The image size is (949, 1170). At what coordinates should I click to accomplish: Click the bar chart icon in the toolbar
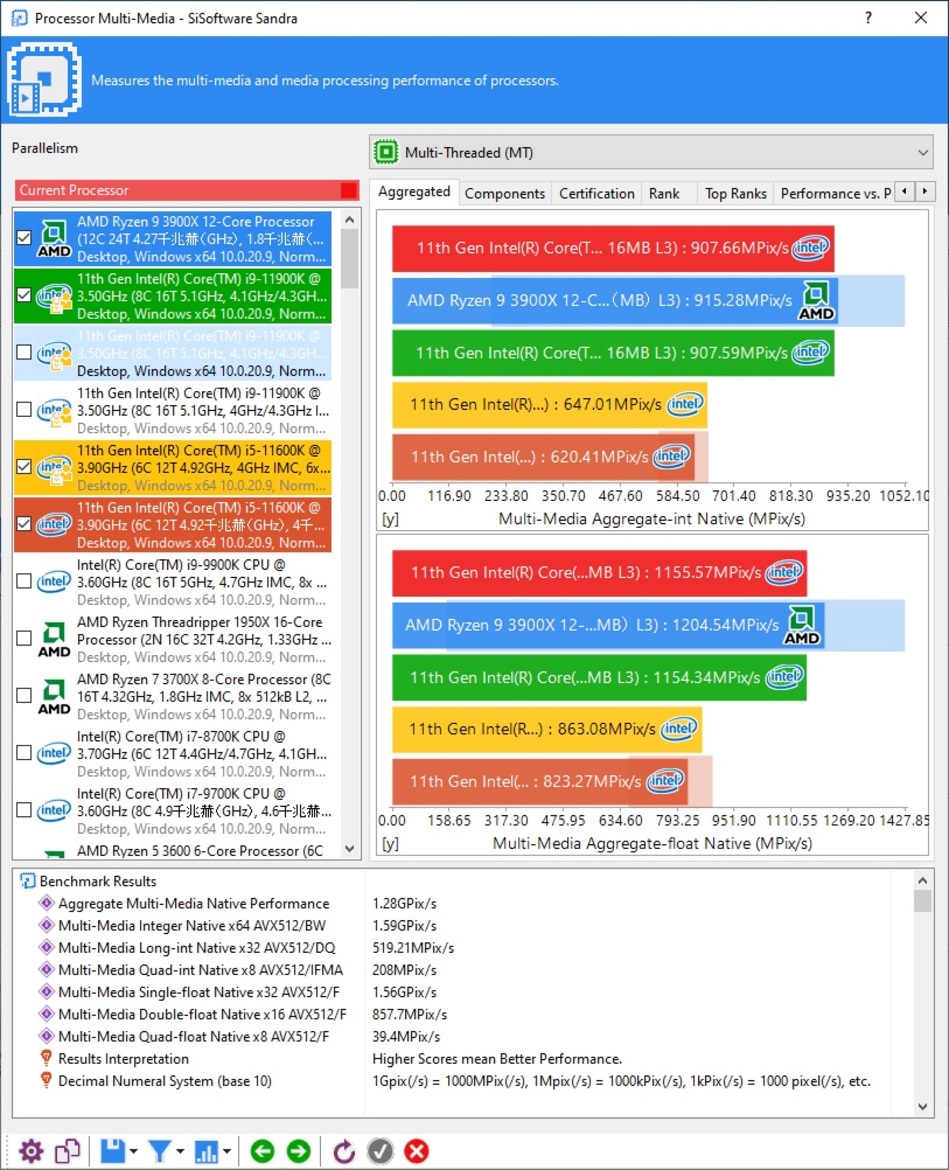pos(206,1151)
